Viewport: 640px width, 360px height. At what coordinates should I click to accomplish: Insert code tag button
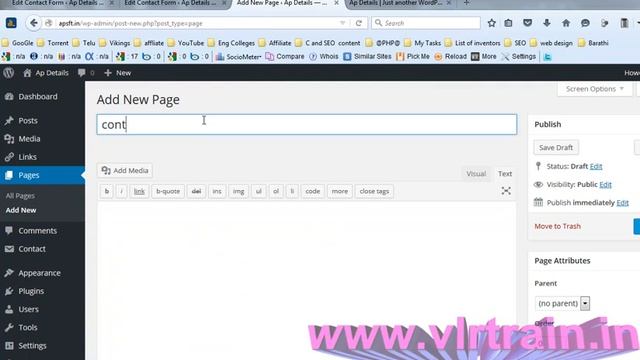(x=313, y=191)
